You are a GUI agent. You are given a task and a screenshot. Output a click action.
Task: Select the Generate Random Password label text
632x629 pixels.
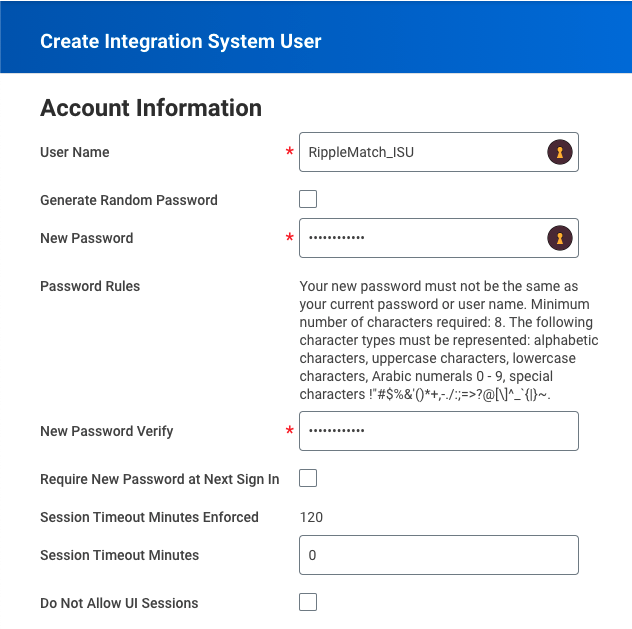point(128,200)
